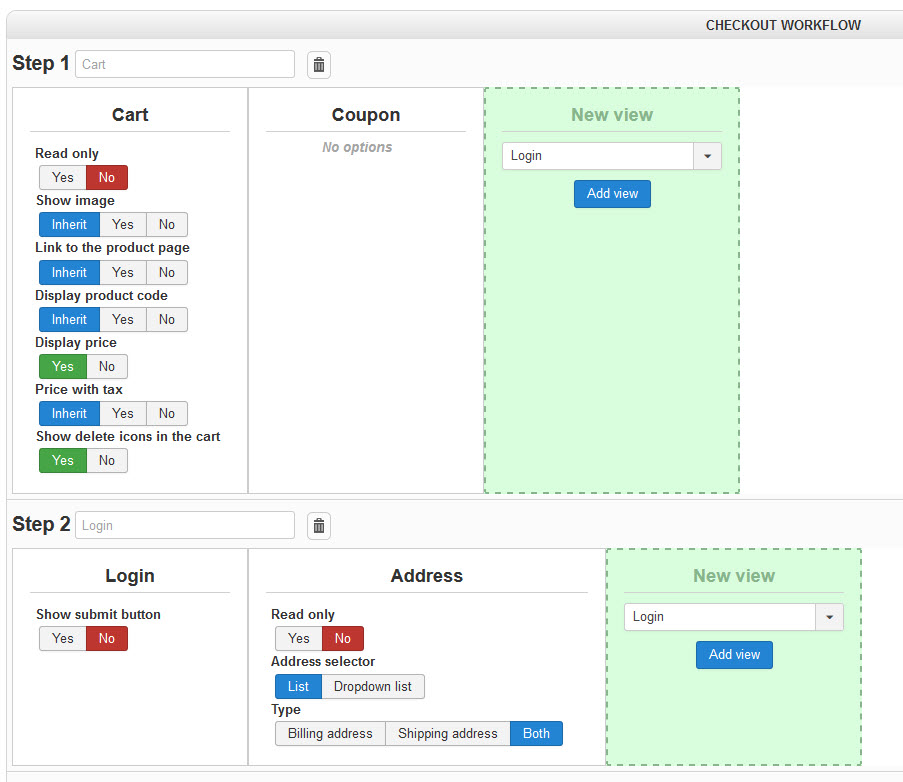Screen dimensions: 903x782
Task: Select No for Cart Read only
Action: [107, 177]
